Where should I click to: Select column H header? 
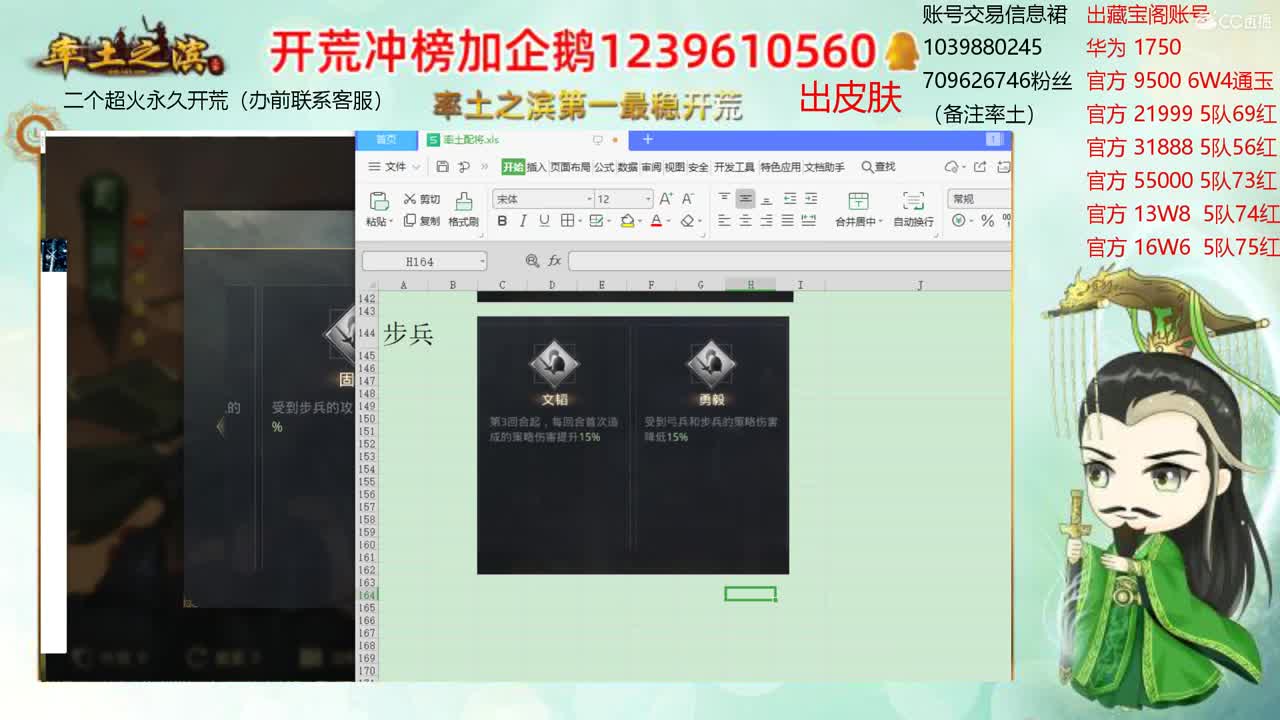(750, 285)
